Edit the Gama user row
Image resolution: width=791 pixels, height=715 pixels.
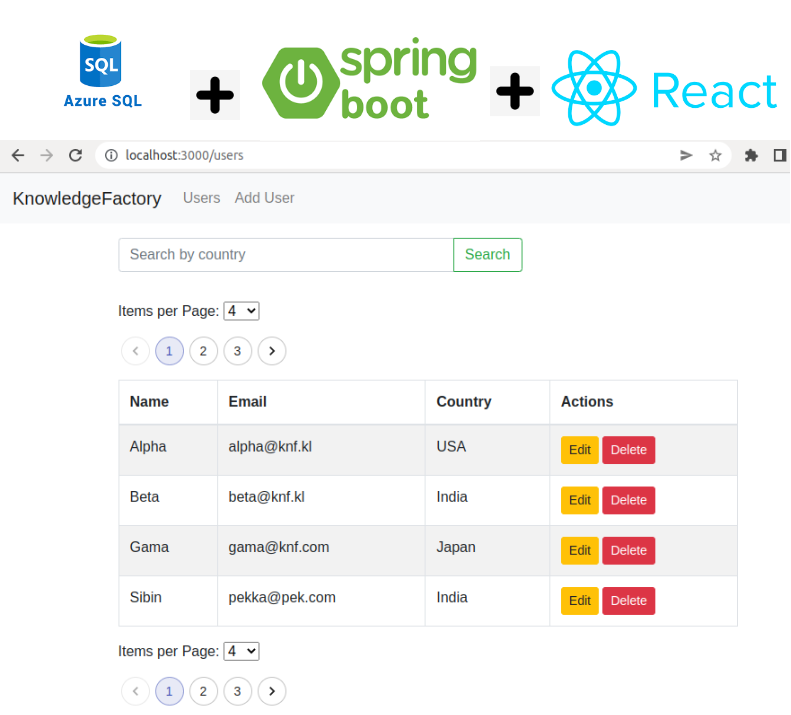(580, 551)
